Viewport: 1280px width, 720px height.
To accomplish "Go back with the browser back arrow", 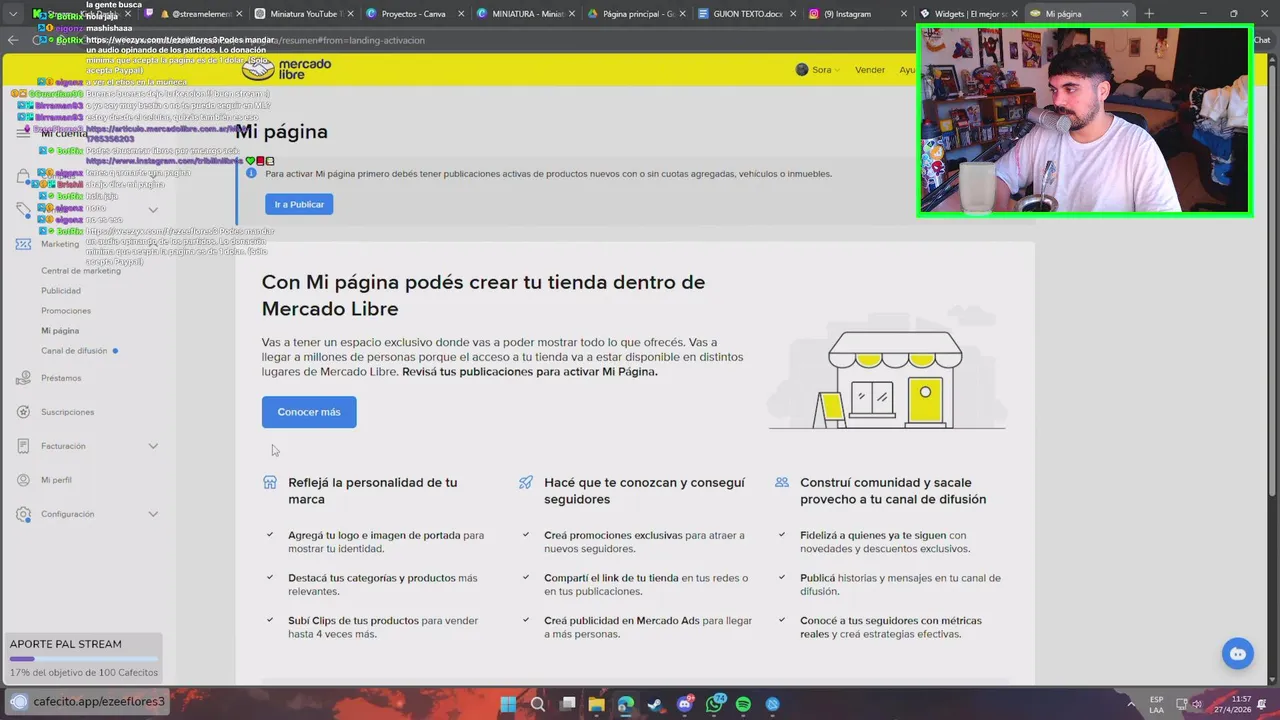I will [13, 40].
